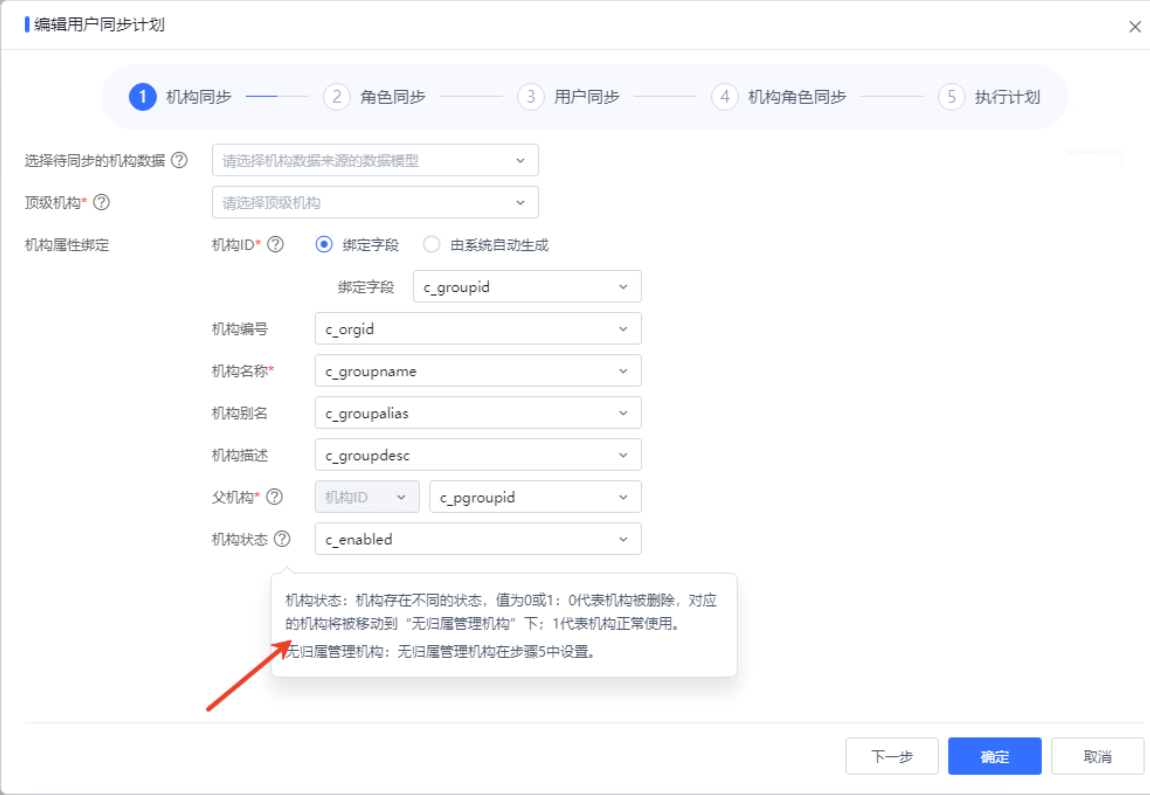Open the 机构状态 c_enabled dropdown
The image size is (1150, 795).
click(477, 539)
